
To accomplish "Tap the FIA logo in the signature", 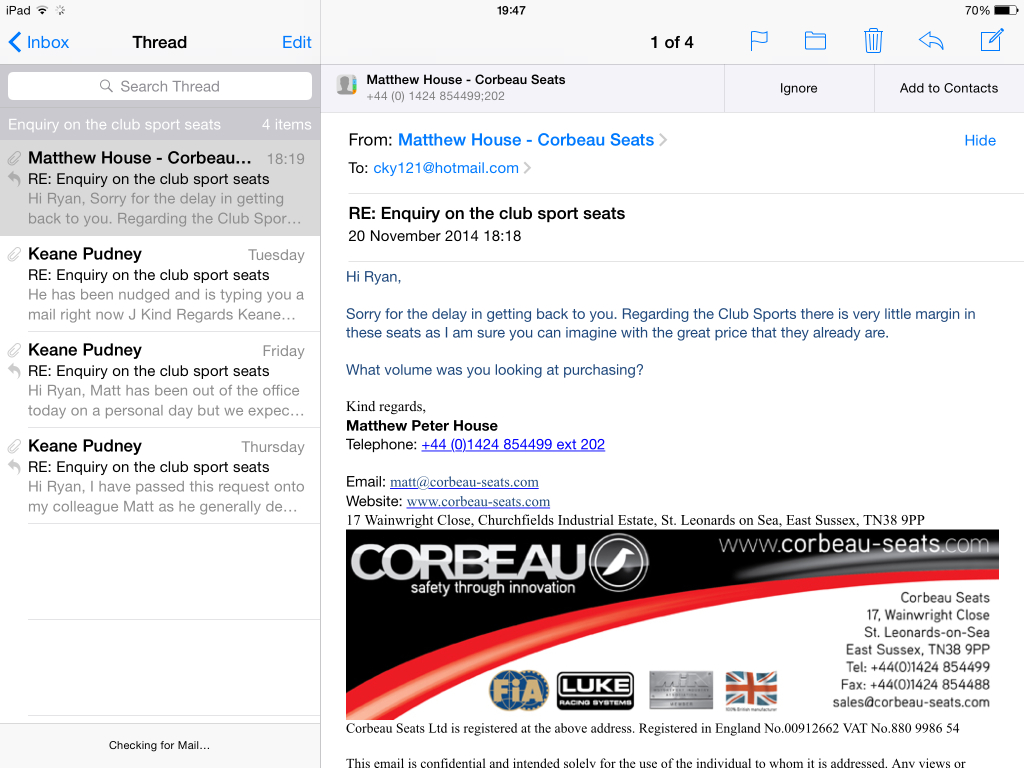I will pos(519,690).
